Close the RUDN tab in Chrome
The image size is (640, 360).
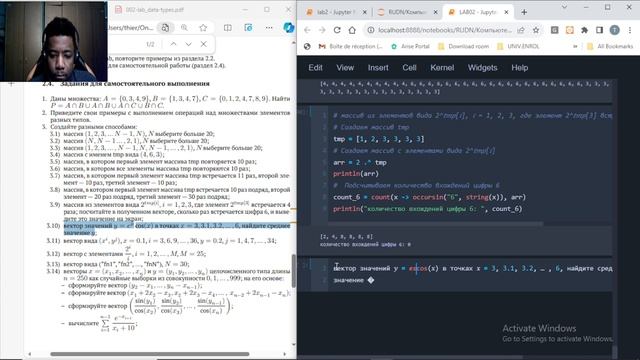pyautogui.click(x=435, y=12)
